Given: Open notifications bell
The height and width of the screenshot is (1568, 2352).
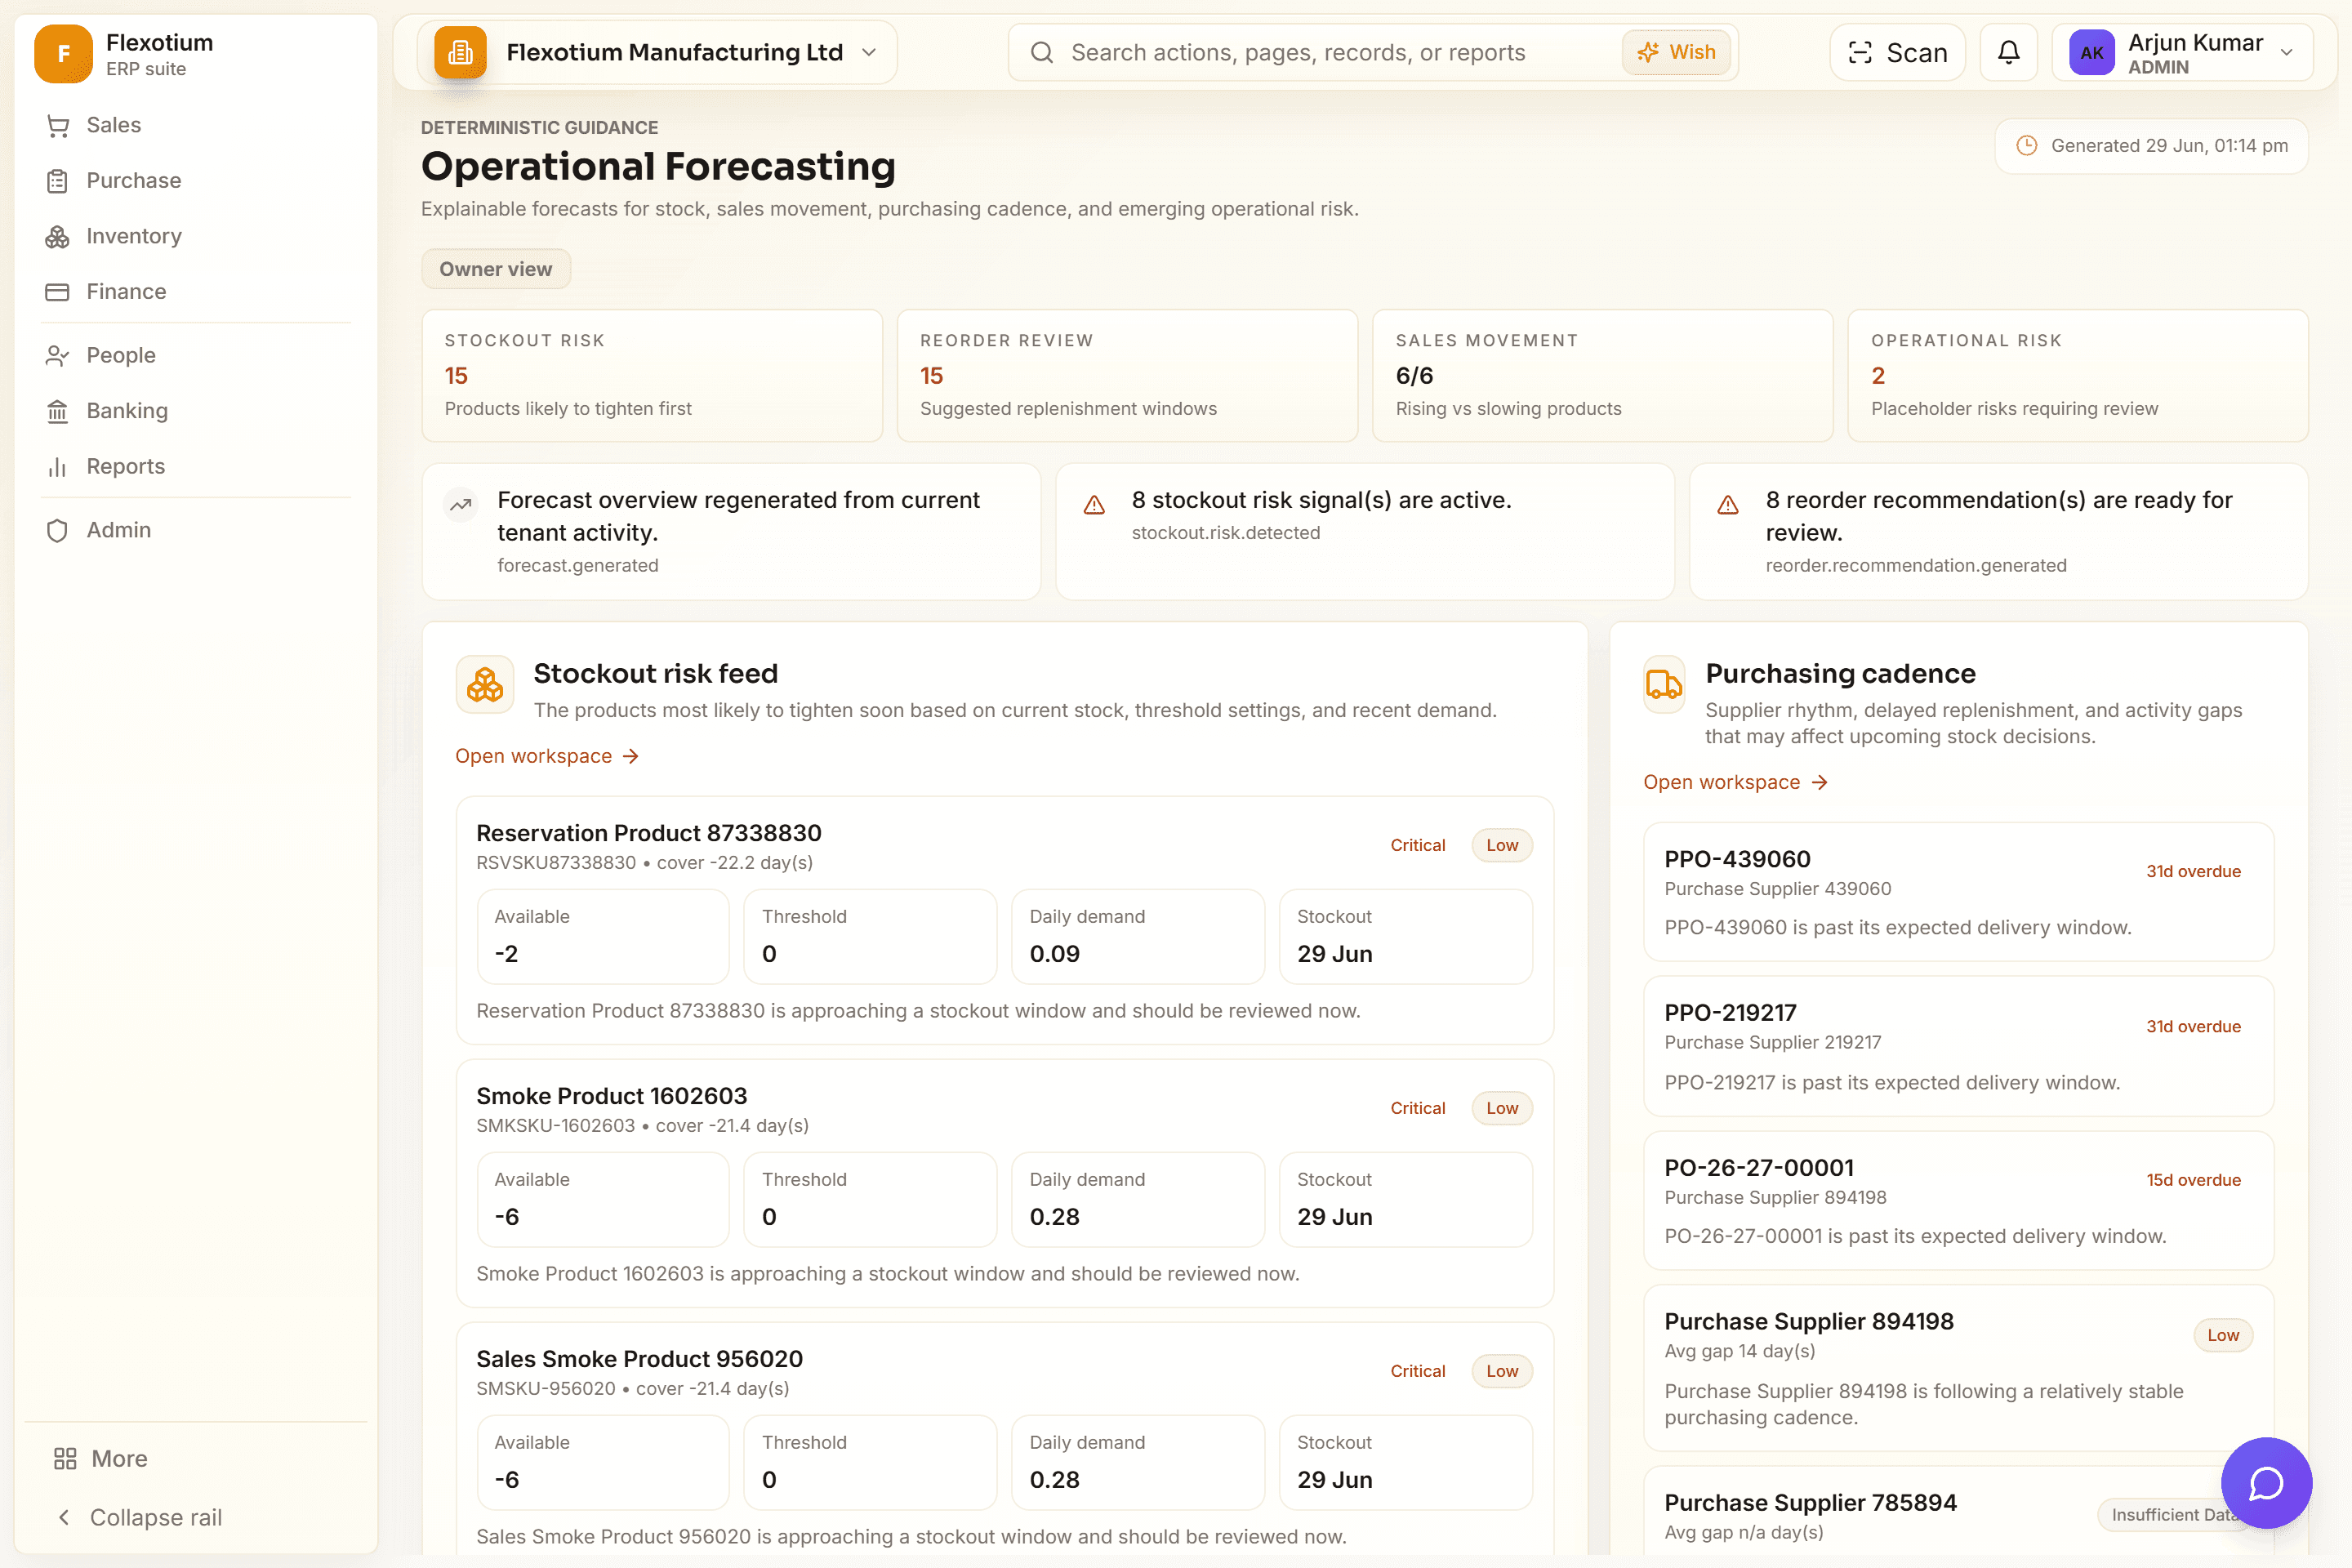Looking at the screenshot, I should (x=2009, y=52).
